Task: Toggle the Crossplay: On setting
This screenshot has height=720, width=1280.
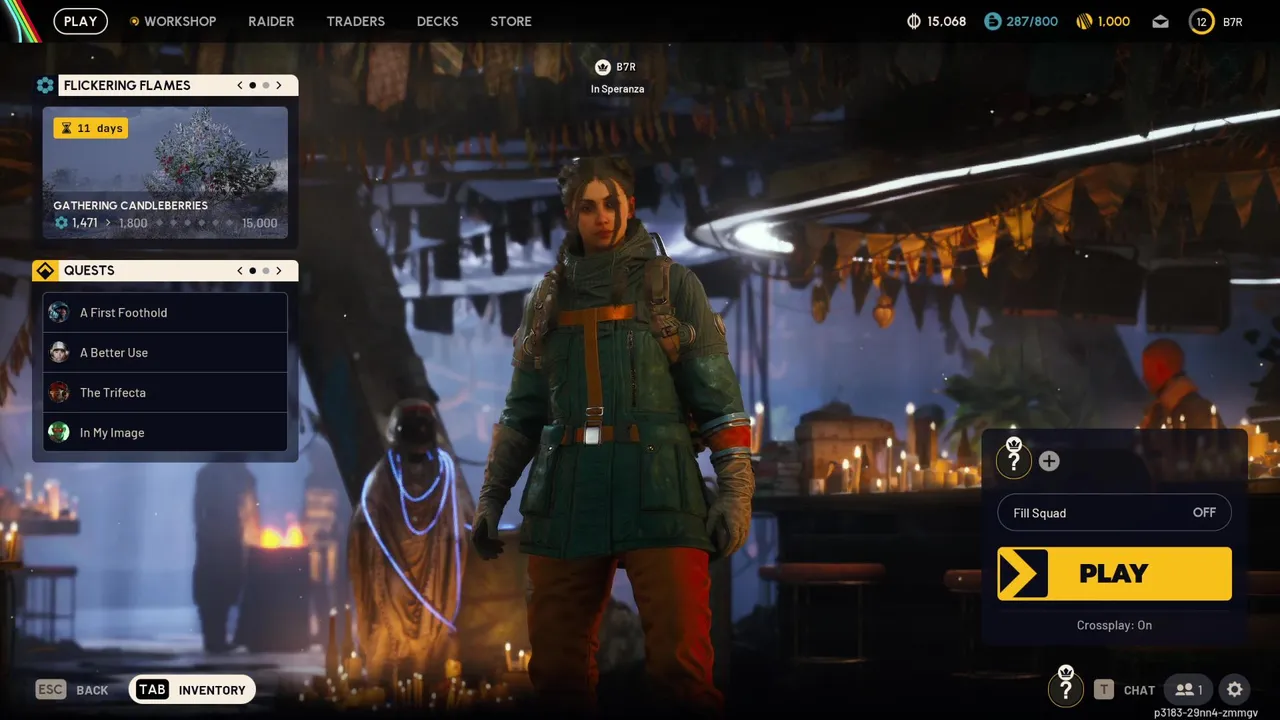Action: [x=1114, y=625]
